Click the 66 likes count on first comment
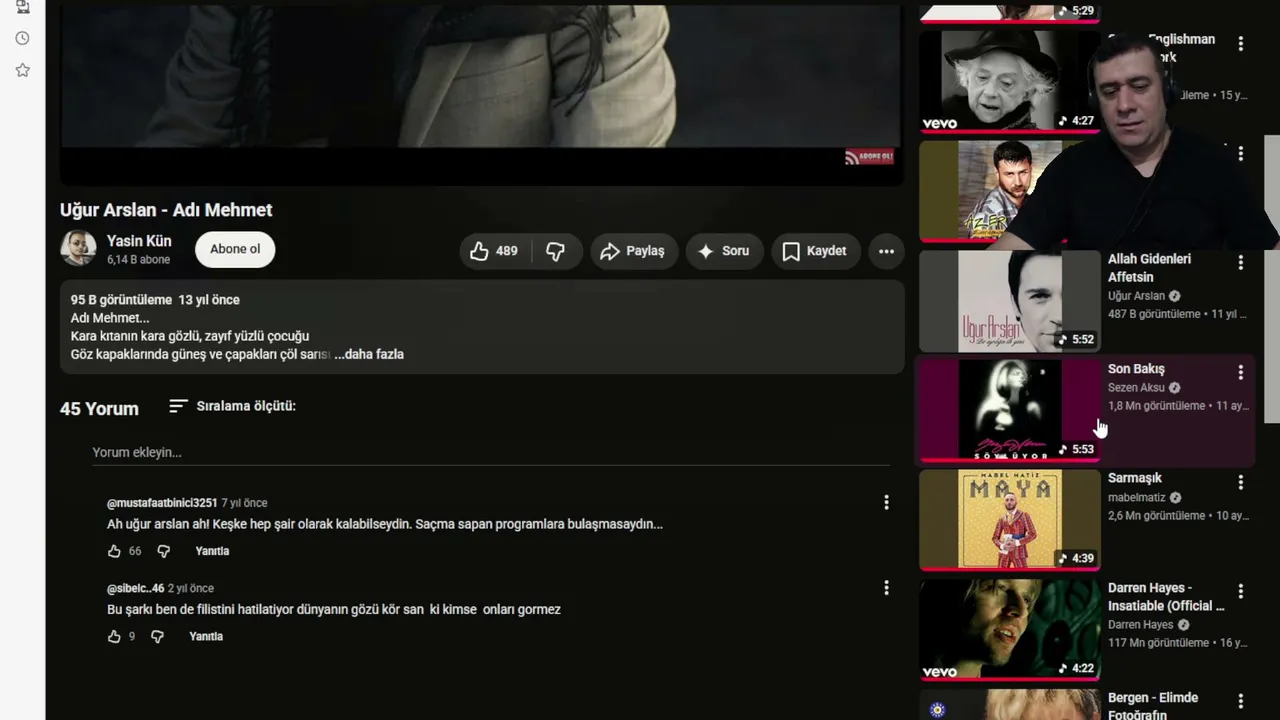Viewport: 1280px width, 720px height. click(x=135, y=551)
